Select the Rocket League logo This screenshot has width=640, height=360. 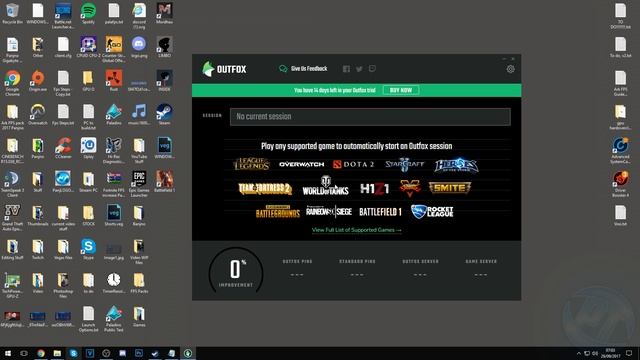coord(432,211)
